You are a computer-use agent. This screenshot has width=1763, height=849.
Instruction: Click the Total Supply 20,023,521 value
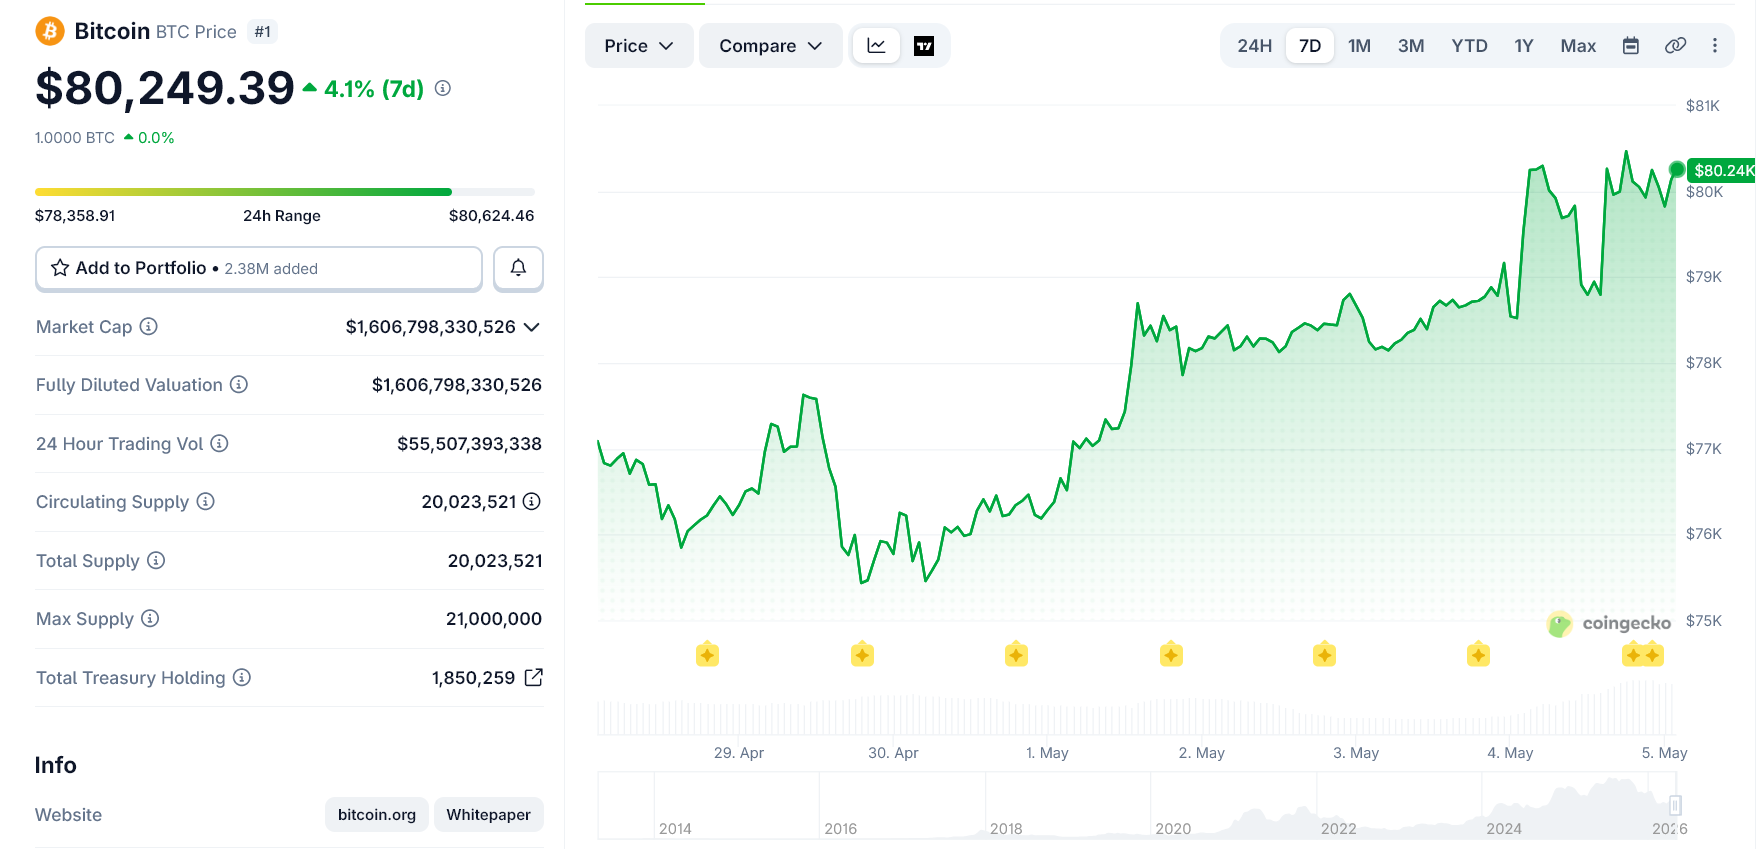(x=495, y=561)
